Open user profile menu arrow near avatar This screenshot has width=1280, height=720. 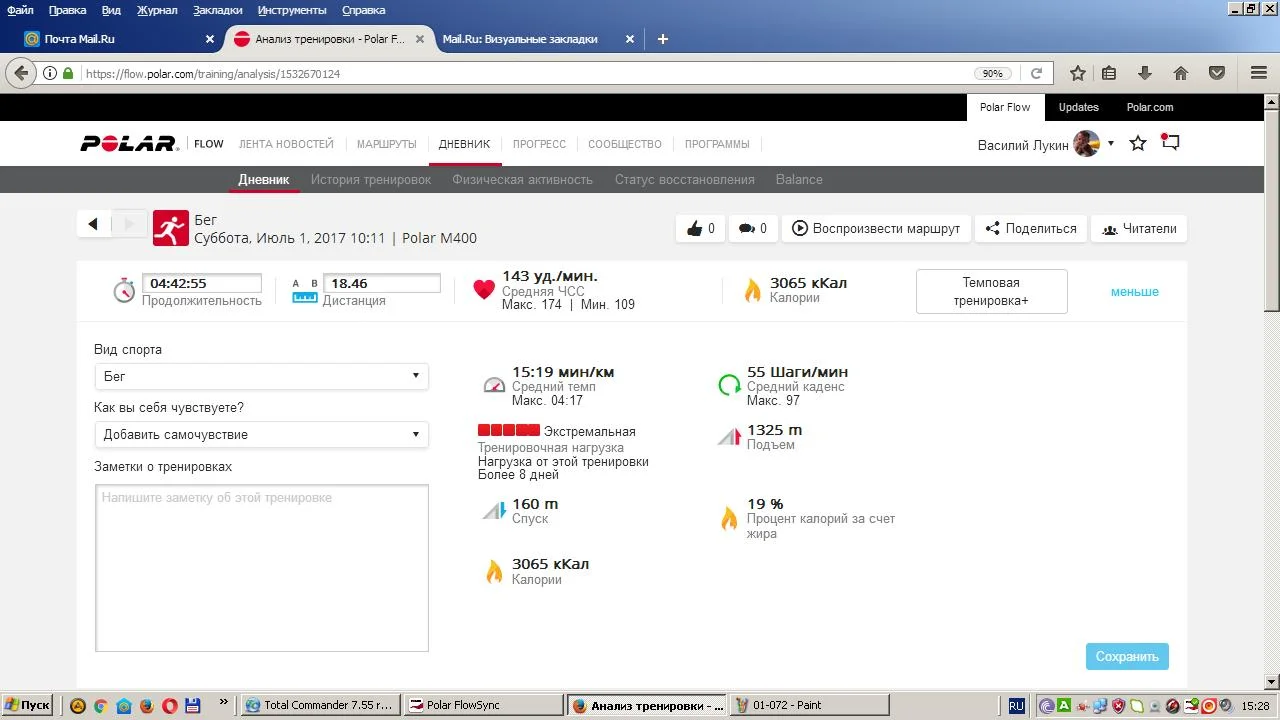coord(1110,144)
